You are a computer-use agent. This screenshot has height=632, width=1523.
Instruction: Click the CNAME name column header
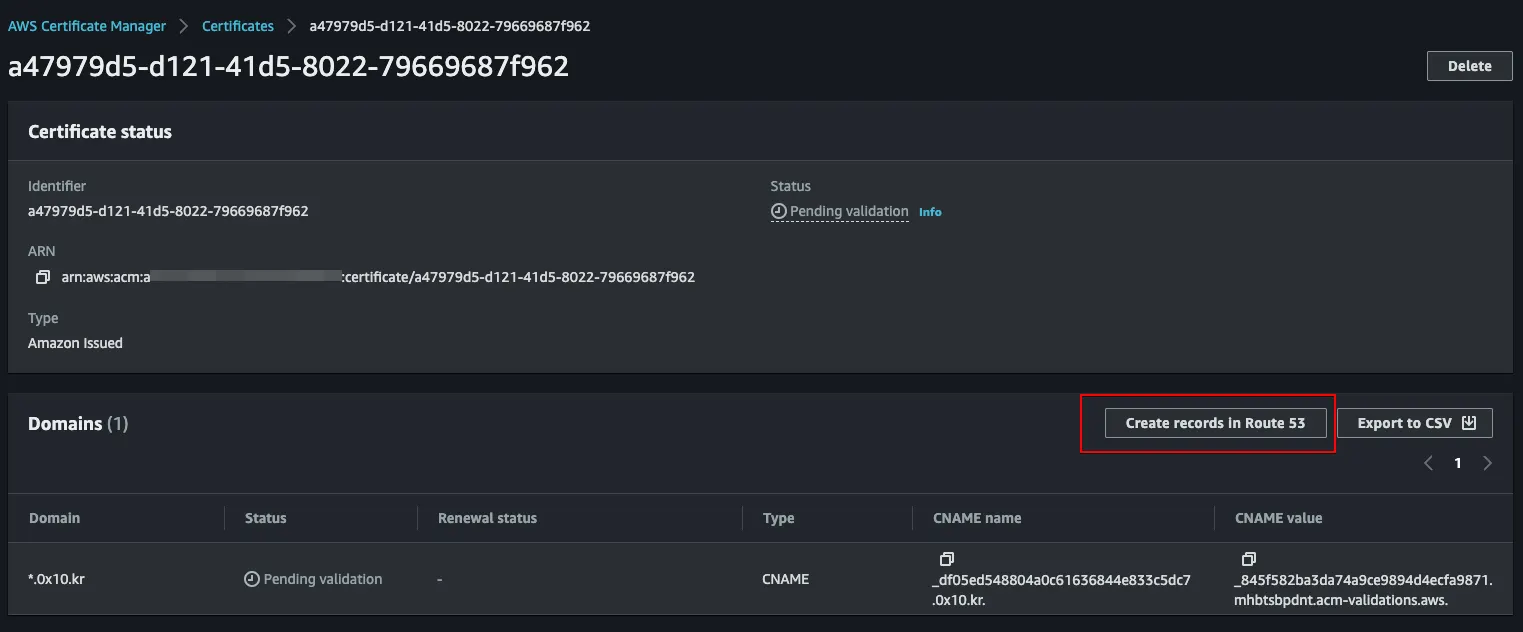(977, 518)
